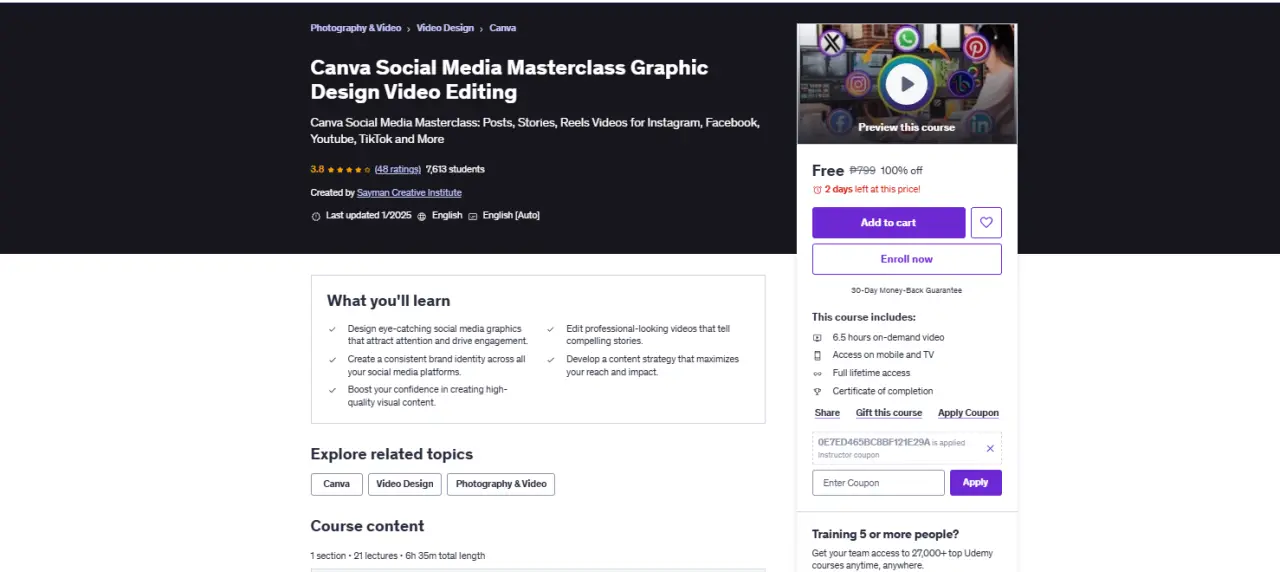Click 'Edit professional-looking videos' learning item
The height and width of the screenshot is (572, 1280).
(x=648, y=335)
